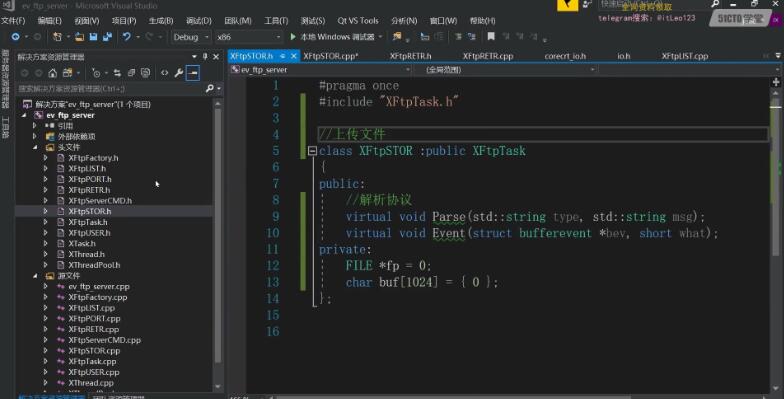Click the 源文件 folder icon
Screen dimensions: 784x399
click(x=50, y=276)
